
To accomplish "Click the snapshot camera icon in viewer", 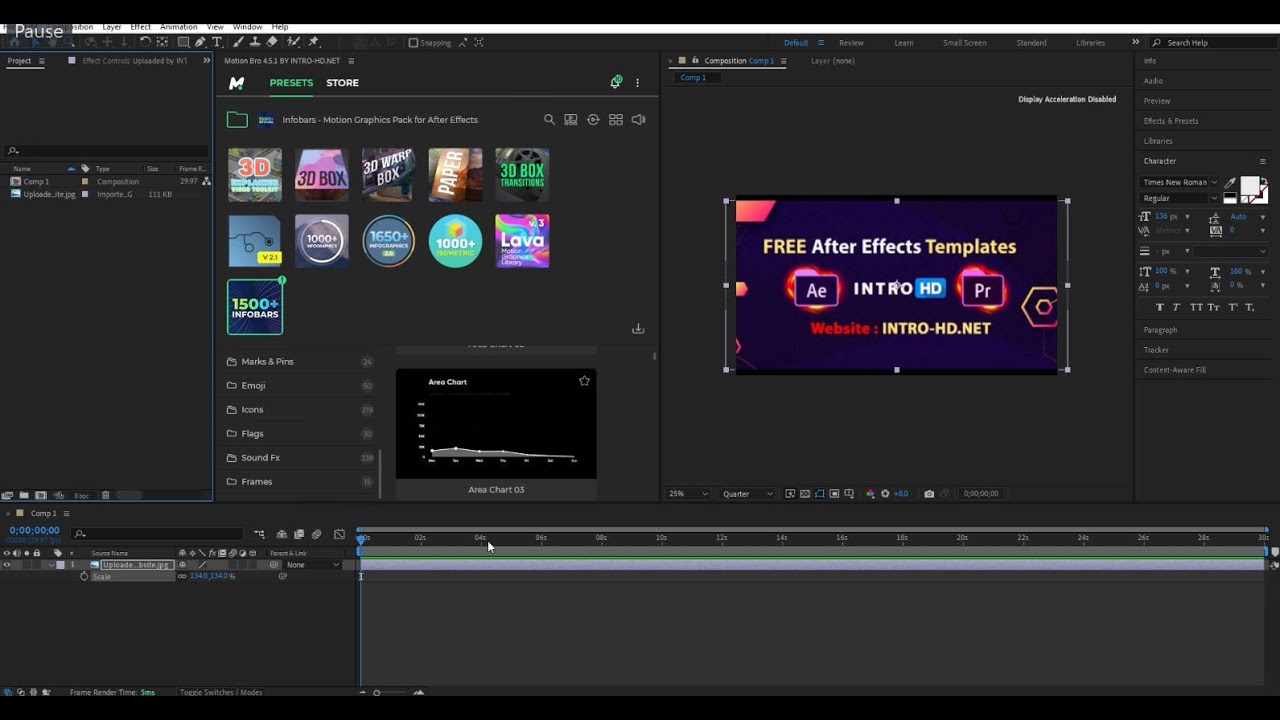I will (929, 494).
